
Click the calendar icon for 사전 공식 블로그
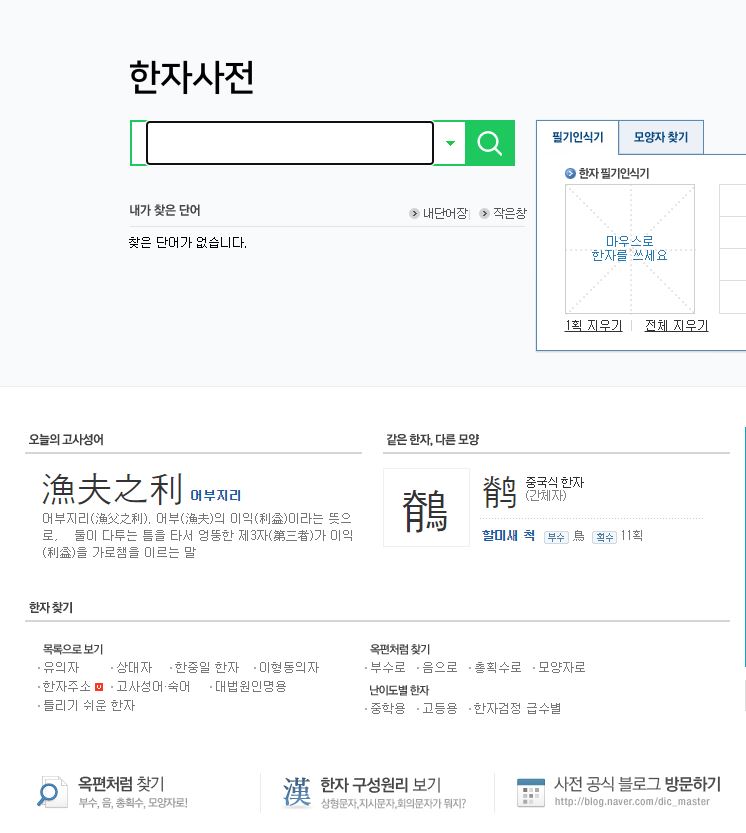pos(530,791)
